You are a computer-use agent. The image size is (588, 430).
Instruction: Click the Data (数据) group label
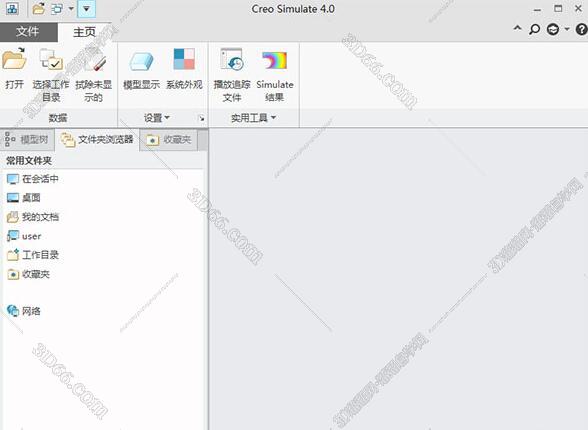(58, 118)
